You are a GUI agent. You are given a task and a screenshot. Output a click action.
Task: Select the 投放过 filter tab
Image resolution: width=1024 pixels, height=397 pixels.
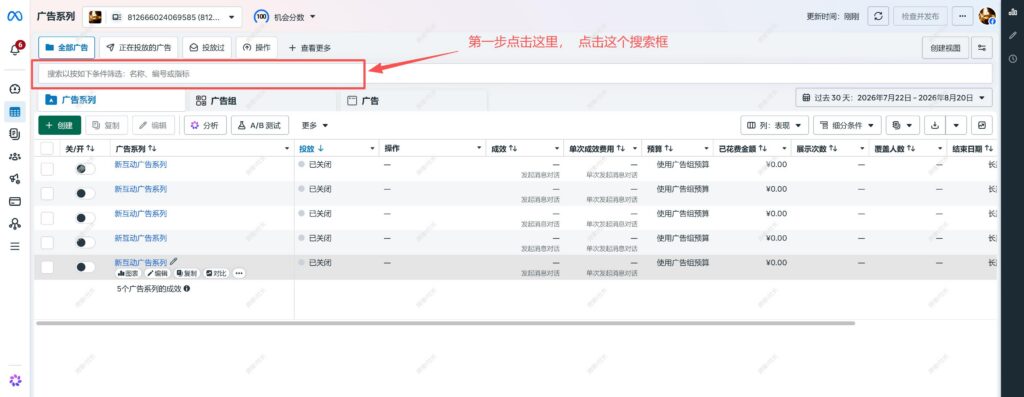point(207,48)
